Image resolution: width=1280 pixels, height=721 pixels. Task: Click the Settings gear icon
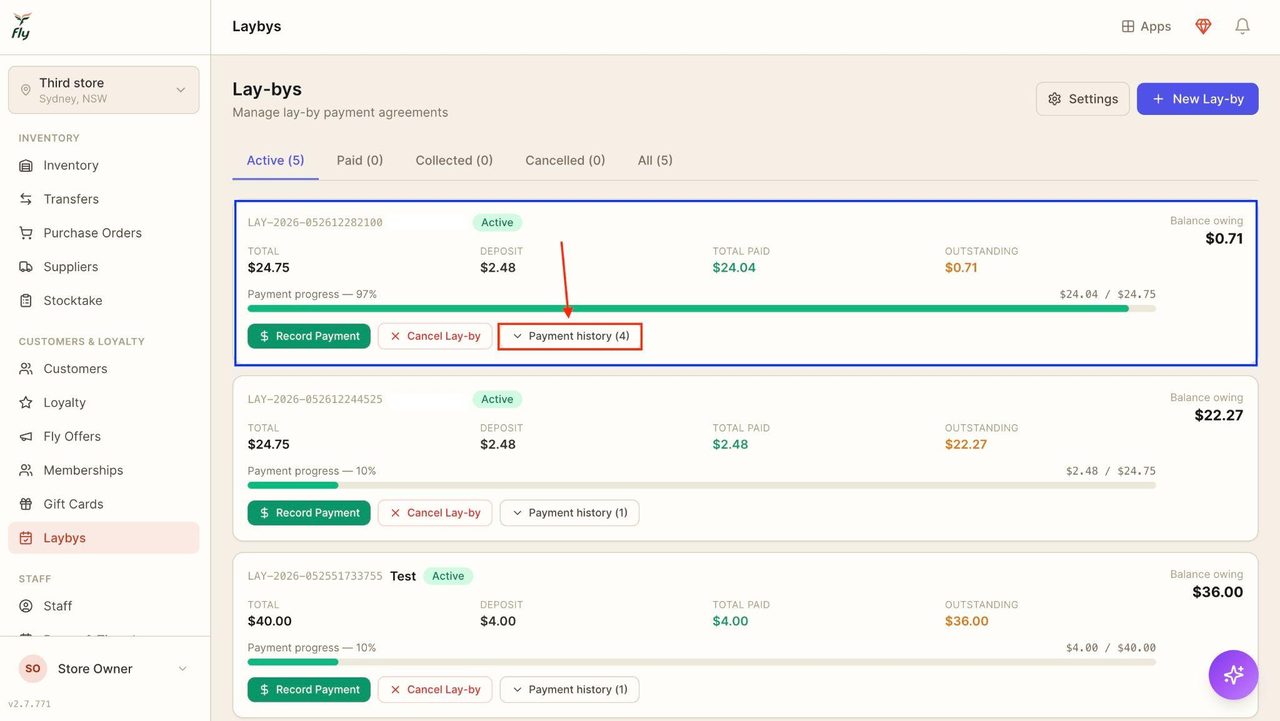click(x=1054, y=99)
